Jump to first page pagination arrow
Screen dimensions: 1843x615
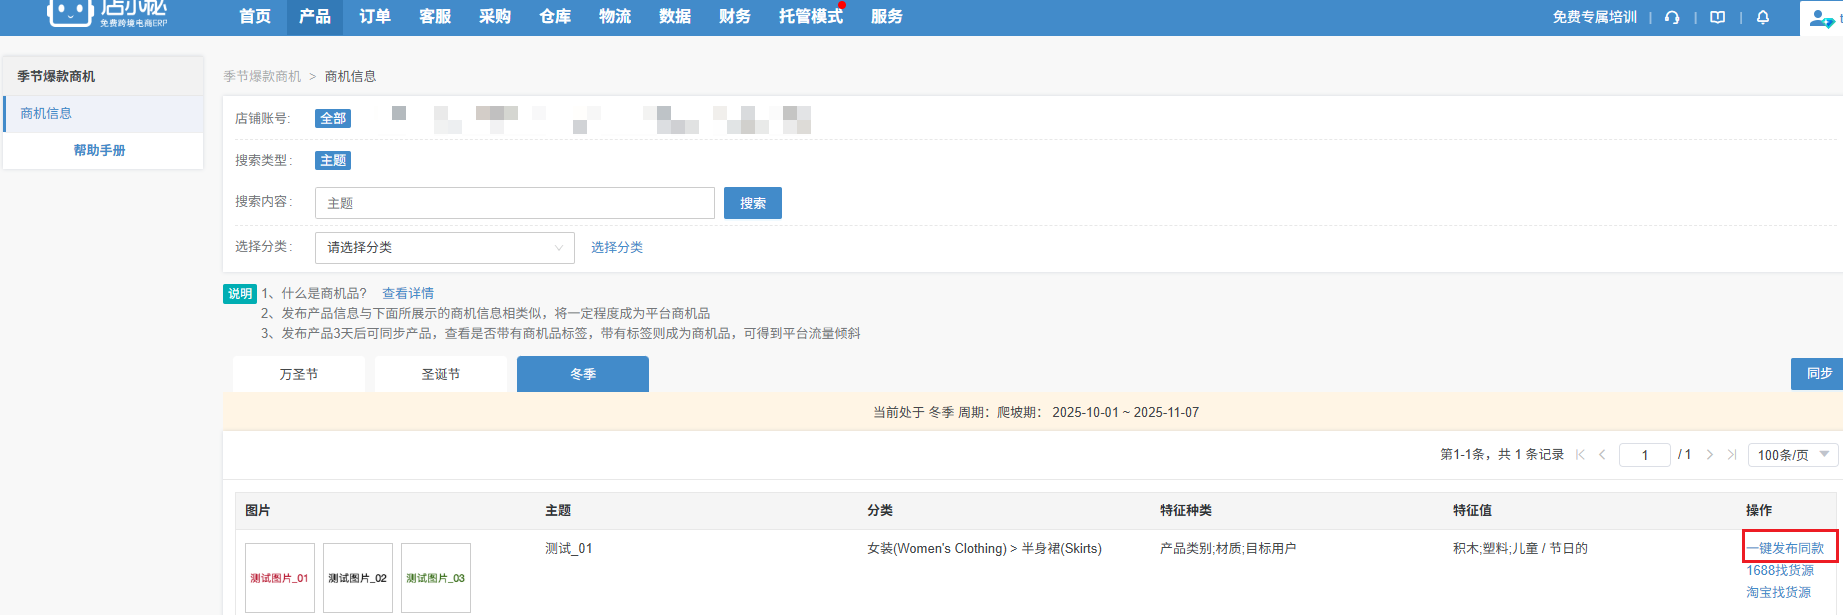coord(1580,455)
